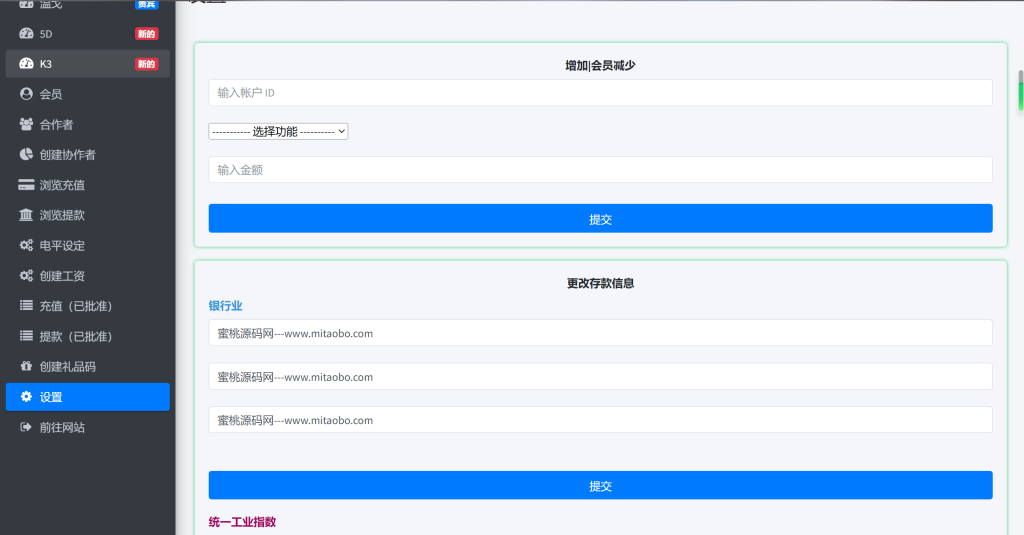This screenshot has width=1024, height=535.
Task: Click the 输入金额 amount field
Action: pyautogui.click(x=600, y=170)
